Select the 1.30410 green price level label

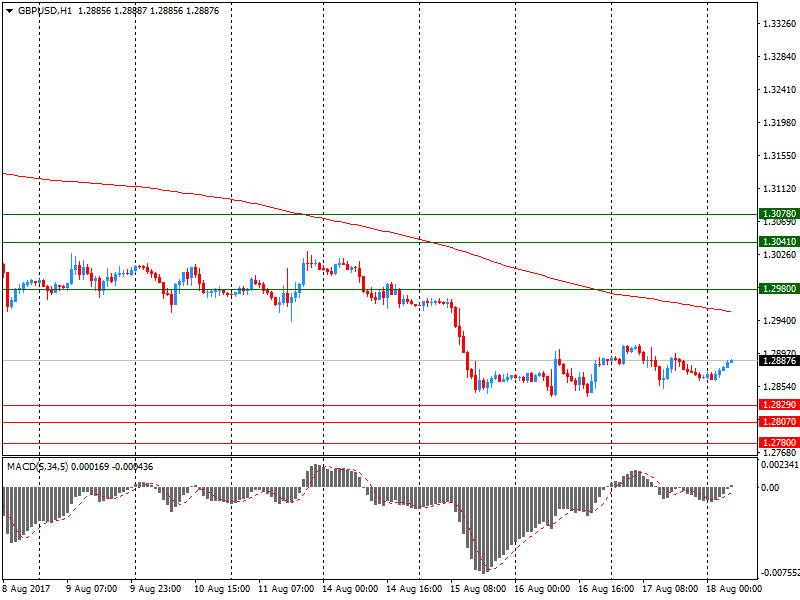(x=779, y=242)
